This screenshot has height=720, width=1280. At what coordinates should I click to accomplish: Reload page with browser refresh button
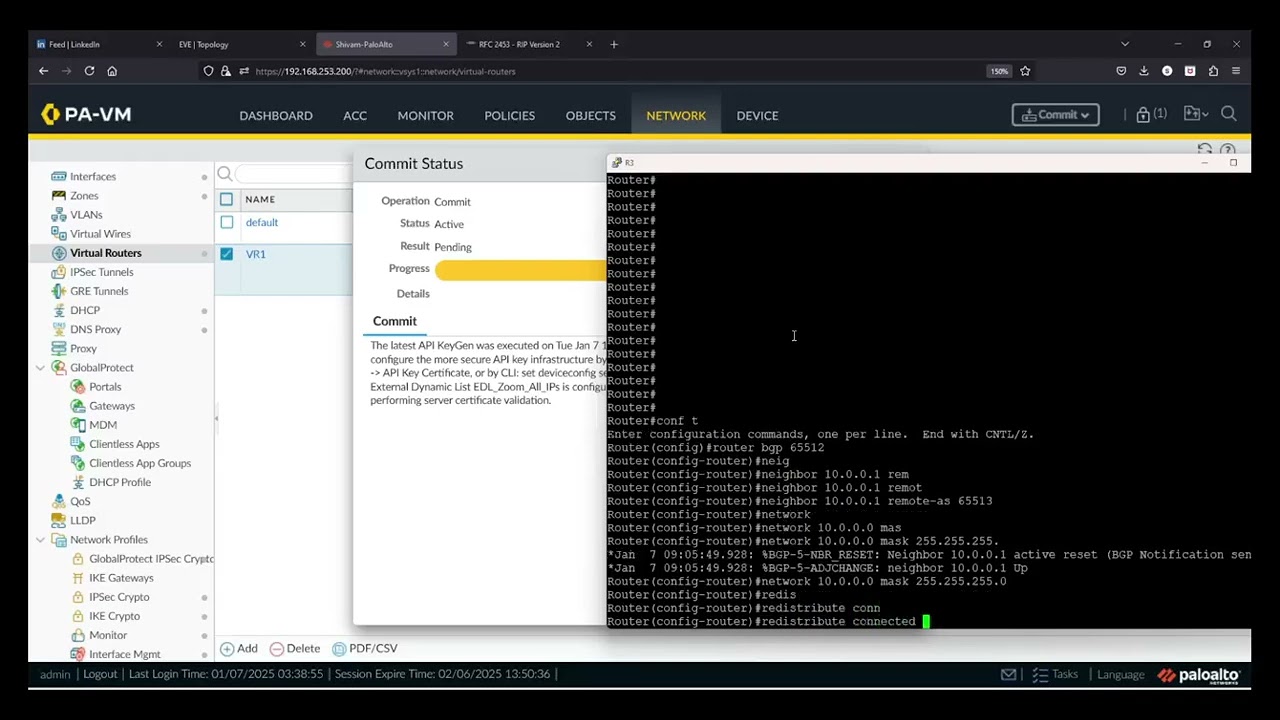click(89, 71)
